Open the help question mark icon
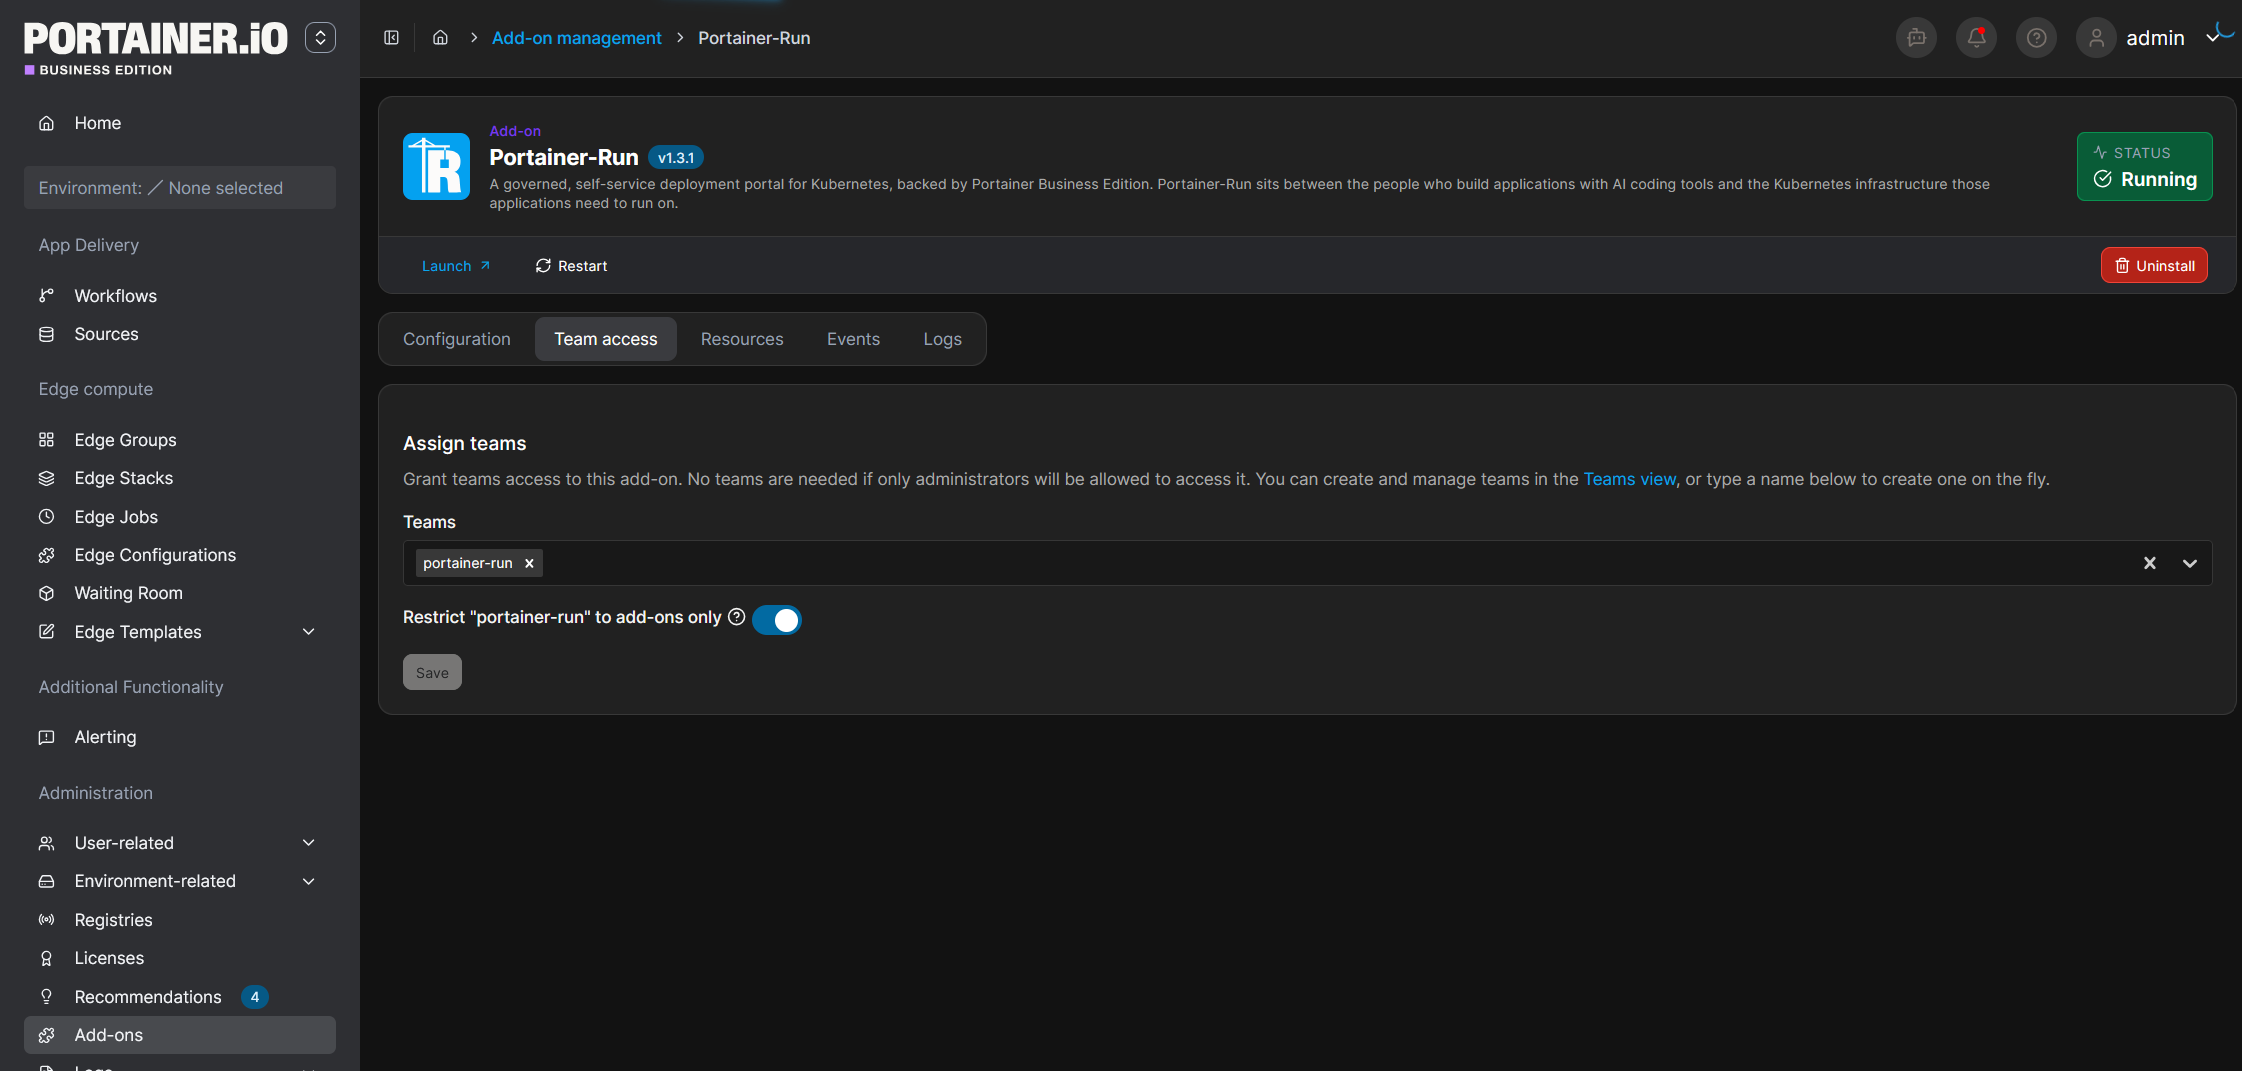The image size is (2242, 1071). pyautogui.click(x=2036, y=38)
